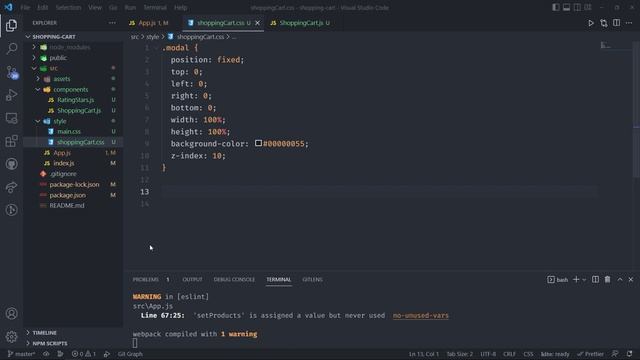The image size is (640, 360).
Task: Open notifications bell in status bar
Action: (630, 354)
